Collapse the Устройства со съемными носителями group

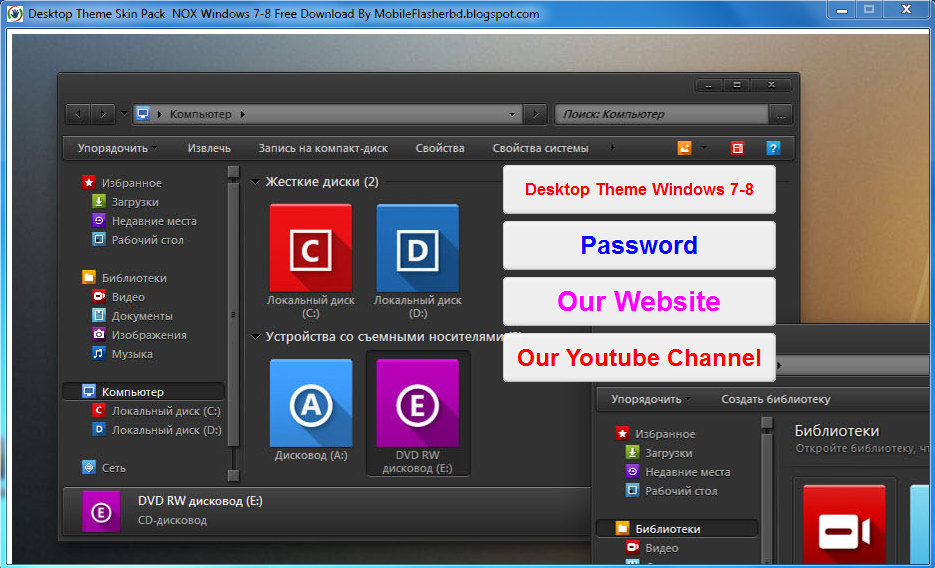pos(255,337)
